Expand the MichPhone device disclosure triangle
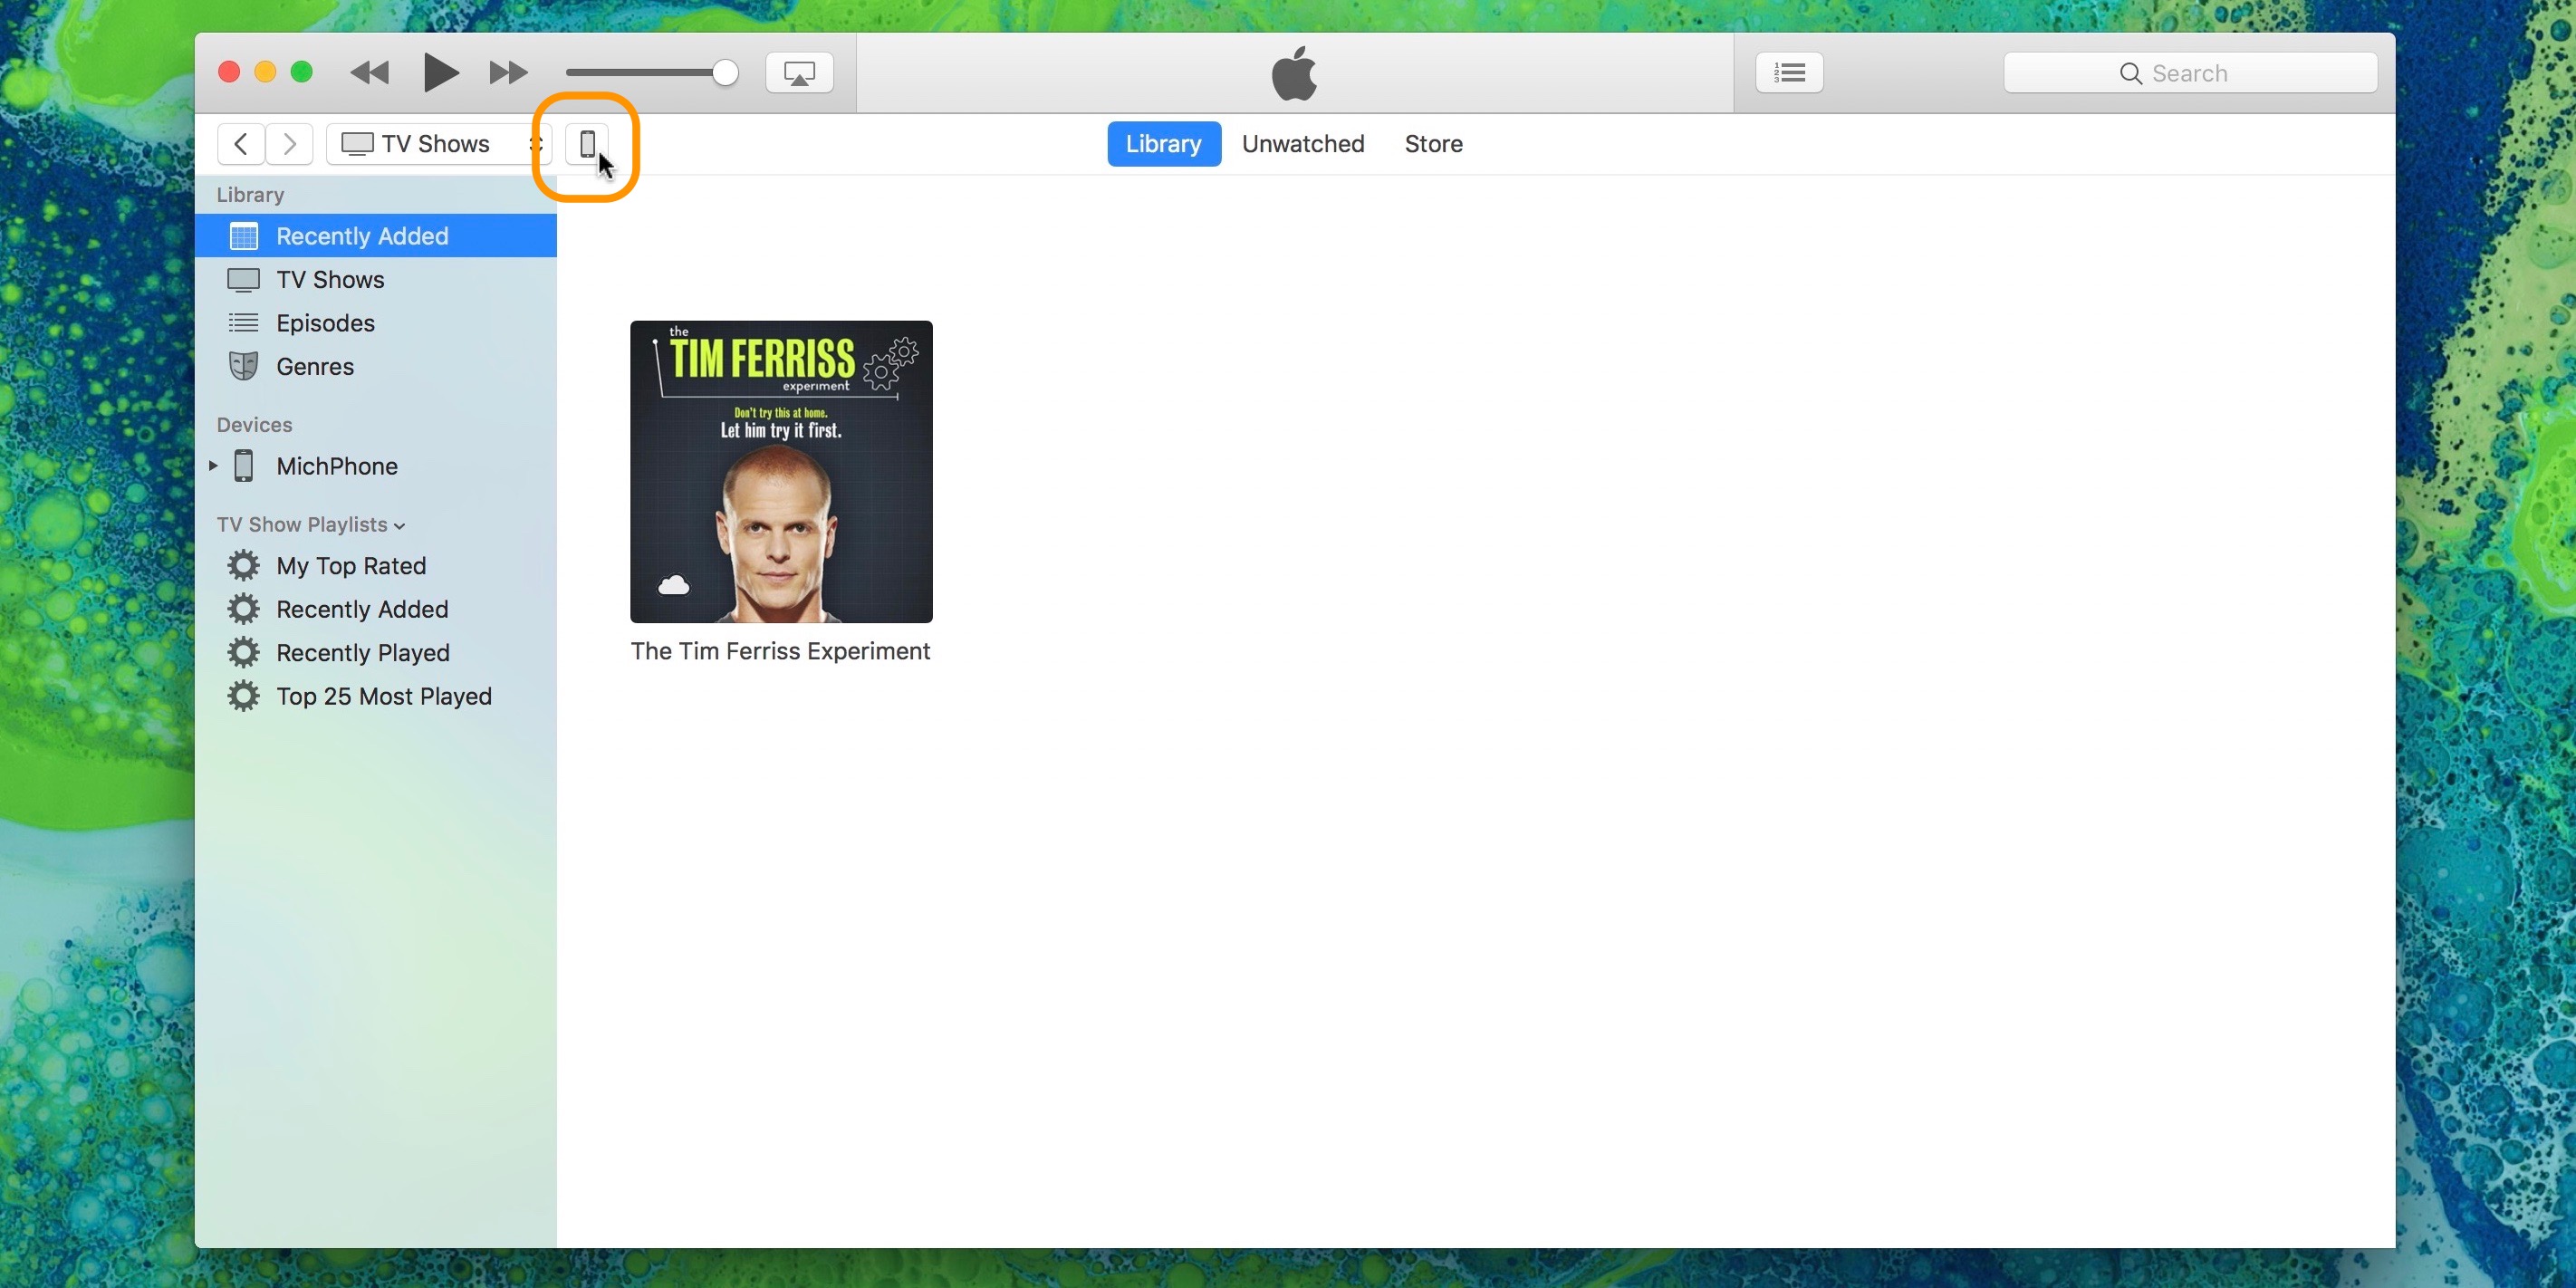2576x1288 pixels. (213, 466)
